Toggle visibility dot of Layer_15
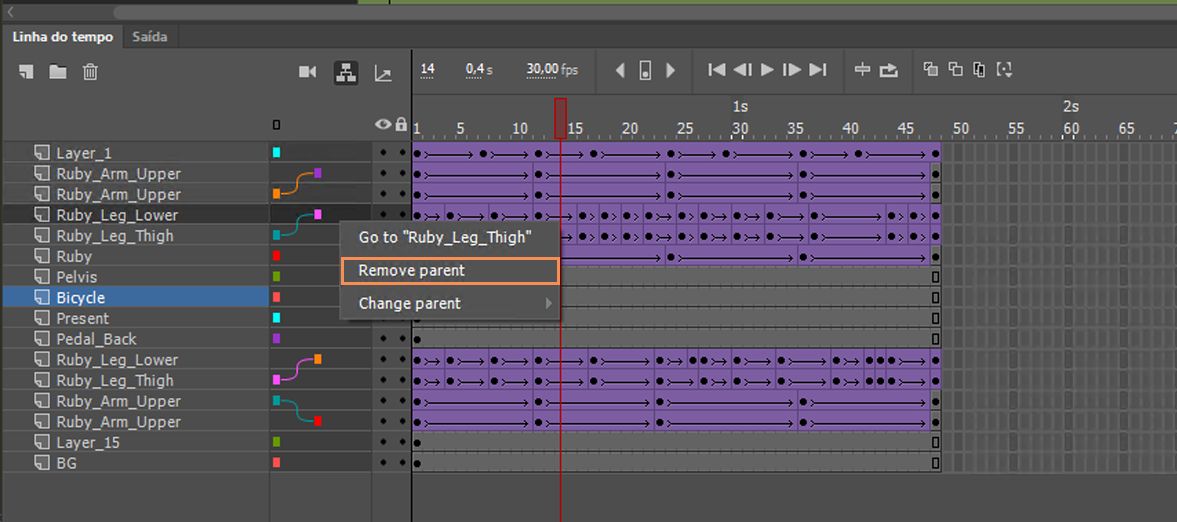 pyautogui.click(x=384, y=442)
